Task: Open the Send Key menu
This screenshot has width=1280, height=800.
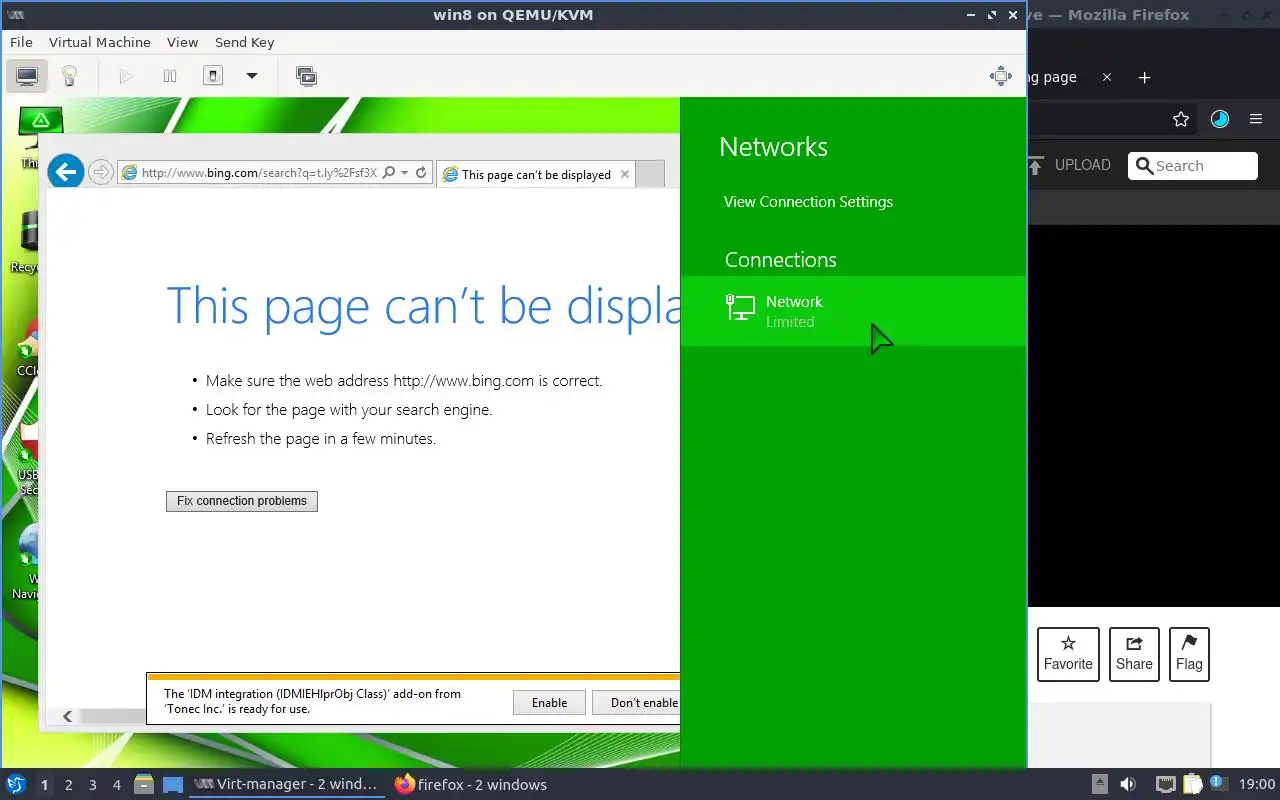Action: click(x=244, y=42)
